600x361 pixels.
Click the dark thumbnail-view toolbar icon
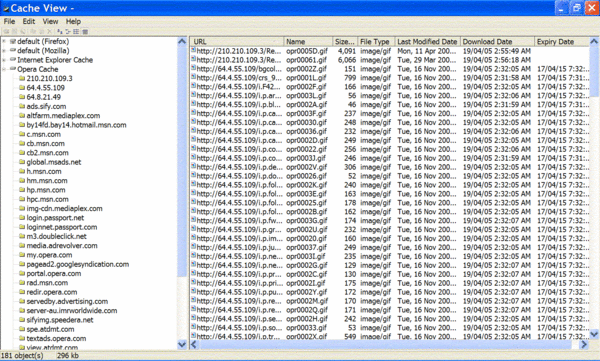click(x=85, y=32)
